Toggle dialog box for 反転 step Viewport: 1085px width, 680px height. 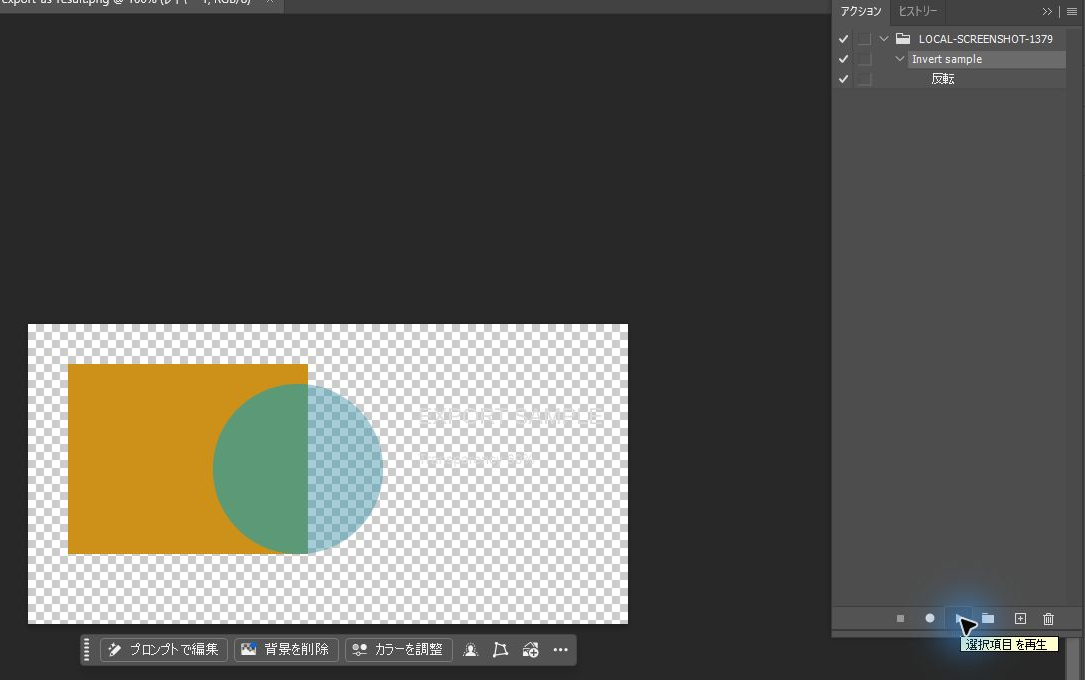(864, 79)
